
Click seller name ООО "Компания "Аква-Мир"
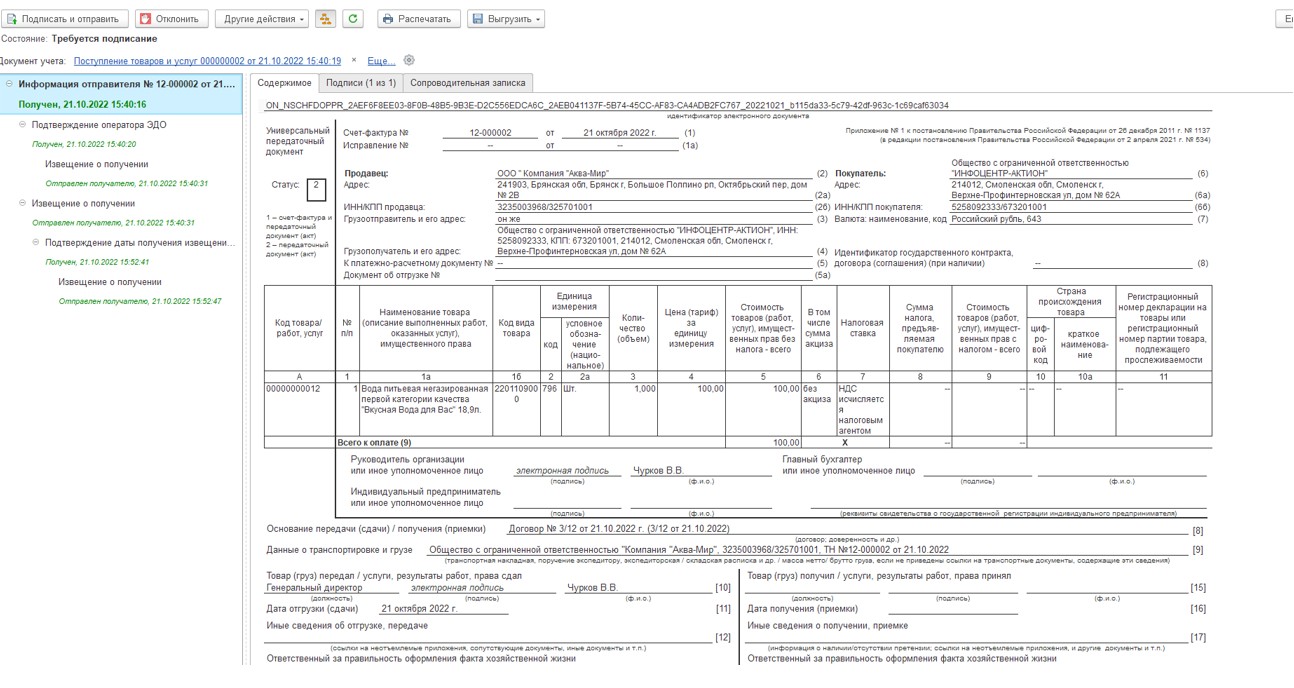tap(552, 174)
